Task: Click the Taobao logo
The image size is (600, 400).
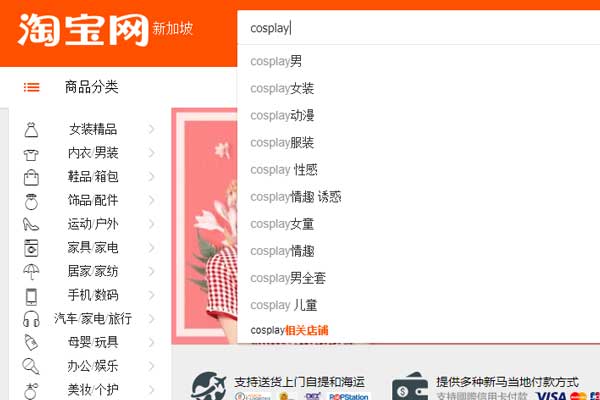Action: tap(83, 30)
